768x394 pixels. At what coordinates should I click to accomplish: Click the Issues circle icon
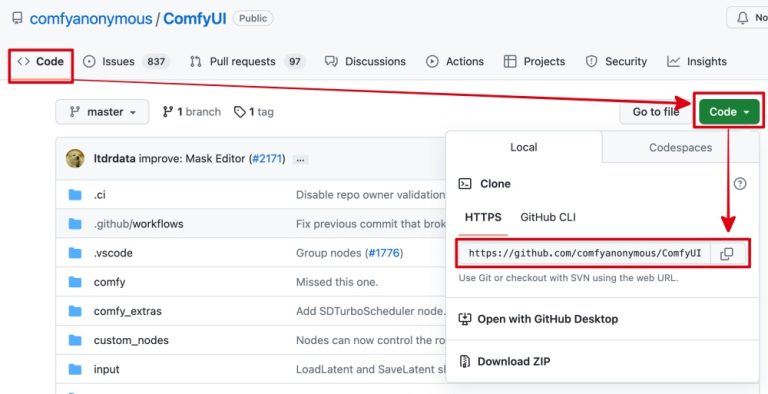pos(89,62)
